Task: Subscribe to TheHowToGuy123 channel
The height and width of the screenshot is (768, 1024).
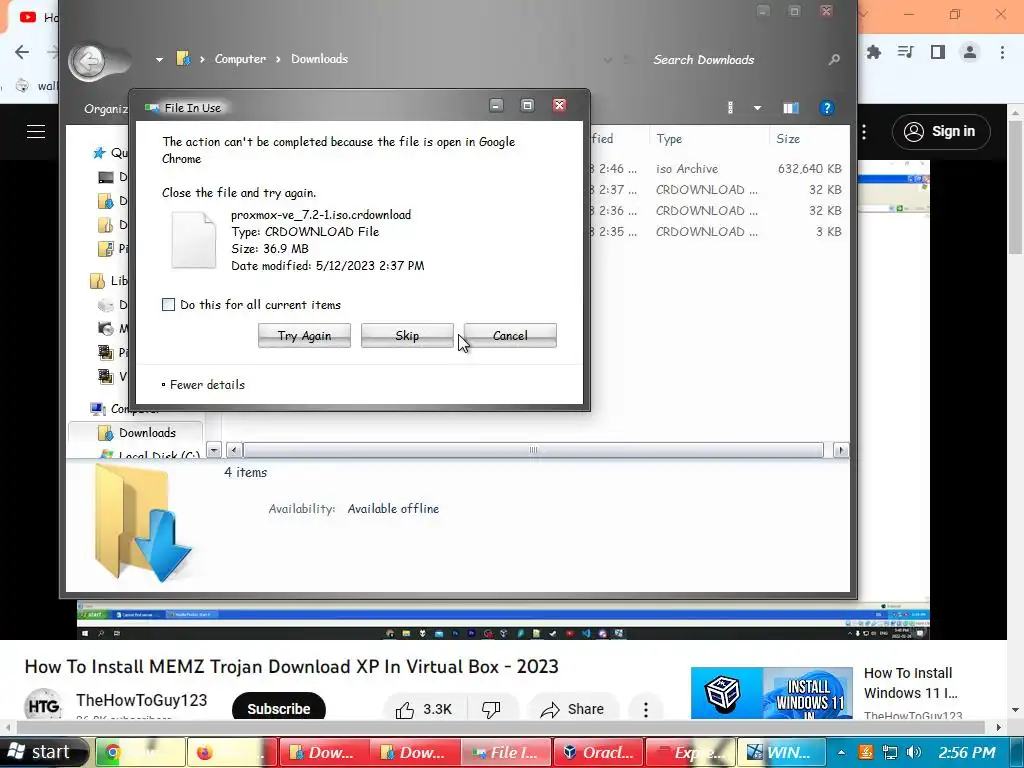Action: click(x=279, y=709)
